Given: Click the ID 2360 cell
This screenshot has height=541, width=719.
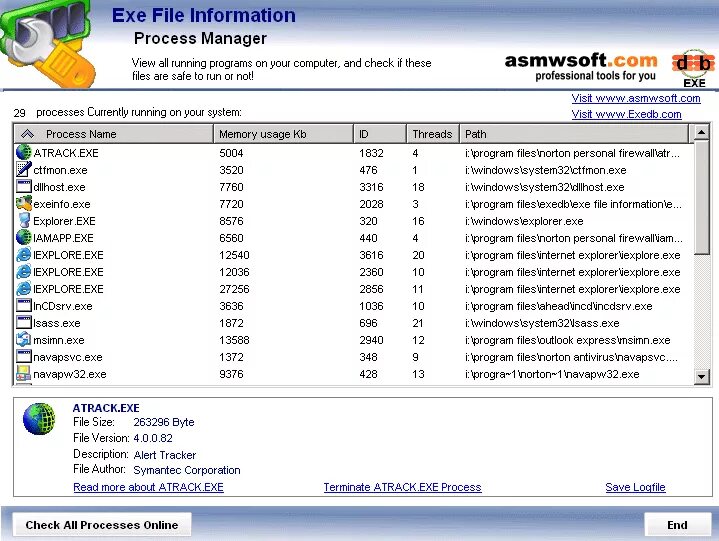Looking at the screenshot, I should [x=371, y=272].
